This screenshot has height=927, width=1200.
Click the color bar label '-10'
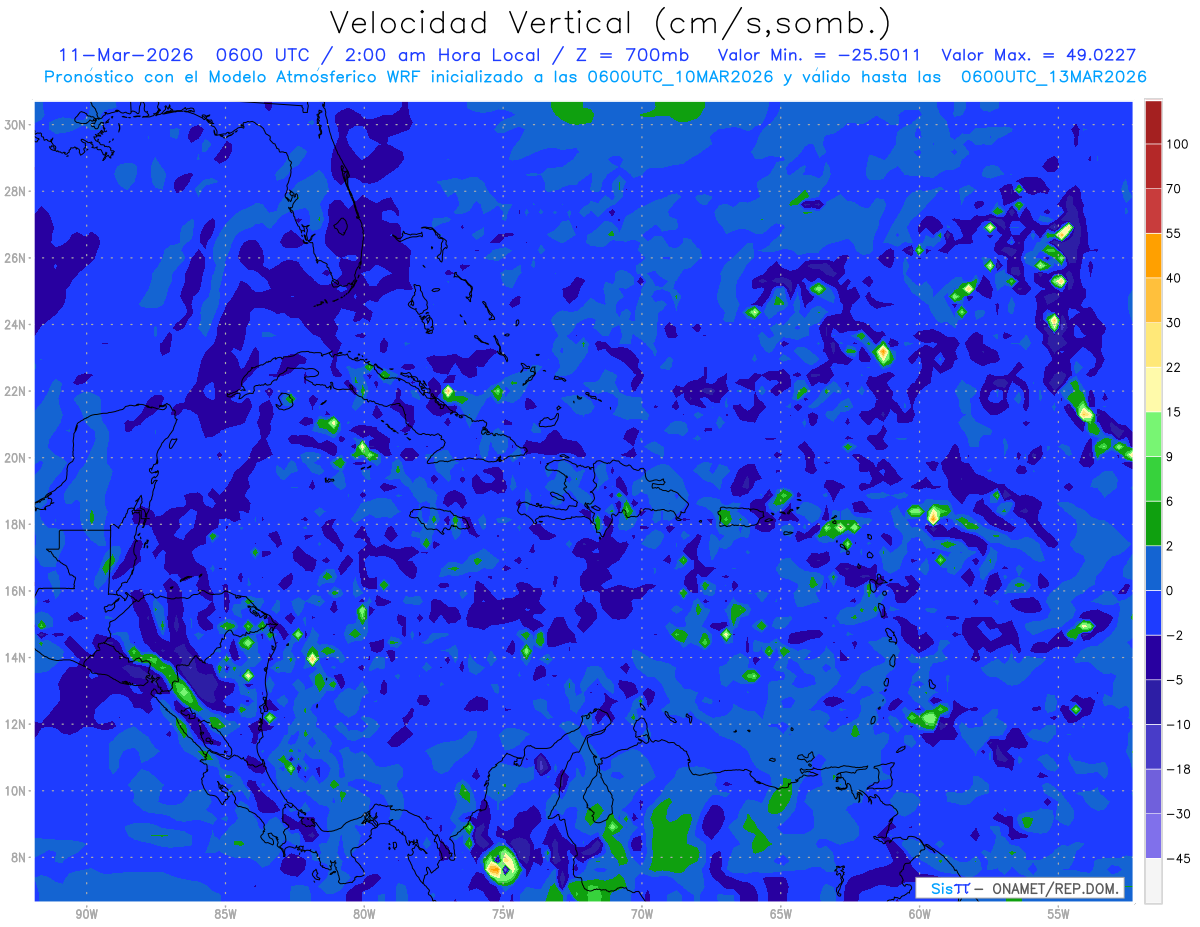point(1177,724)
